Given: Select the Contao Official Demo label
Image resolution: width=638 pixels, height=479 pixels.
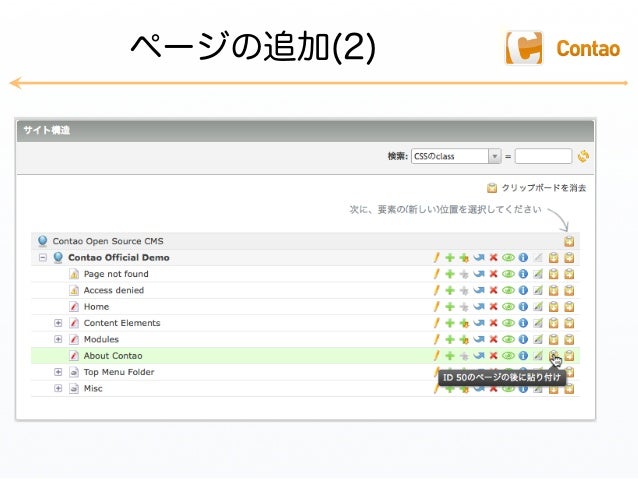Looking at the screenshot, I should click(x=119, y=258).
